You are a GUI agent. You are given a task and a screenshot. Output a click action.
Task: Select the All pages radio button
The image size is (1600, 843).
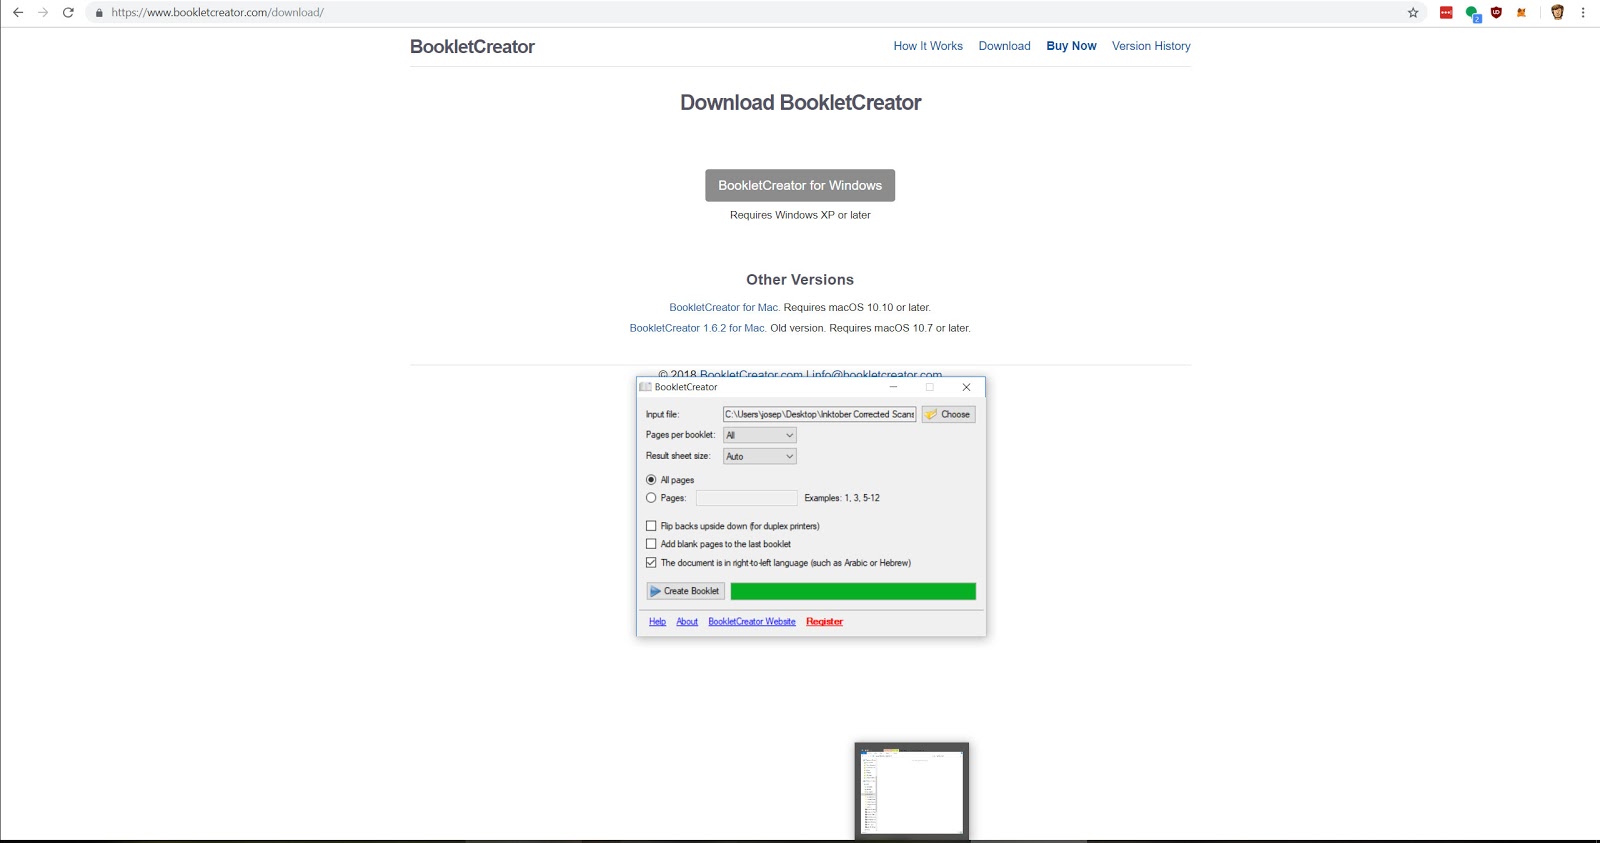[651, 480]
